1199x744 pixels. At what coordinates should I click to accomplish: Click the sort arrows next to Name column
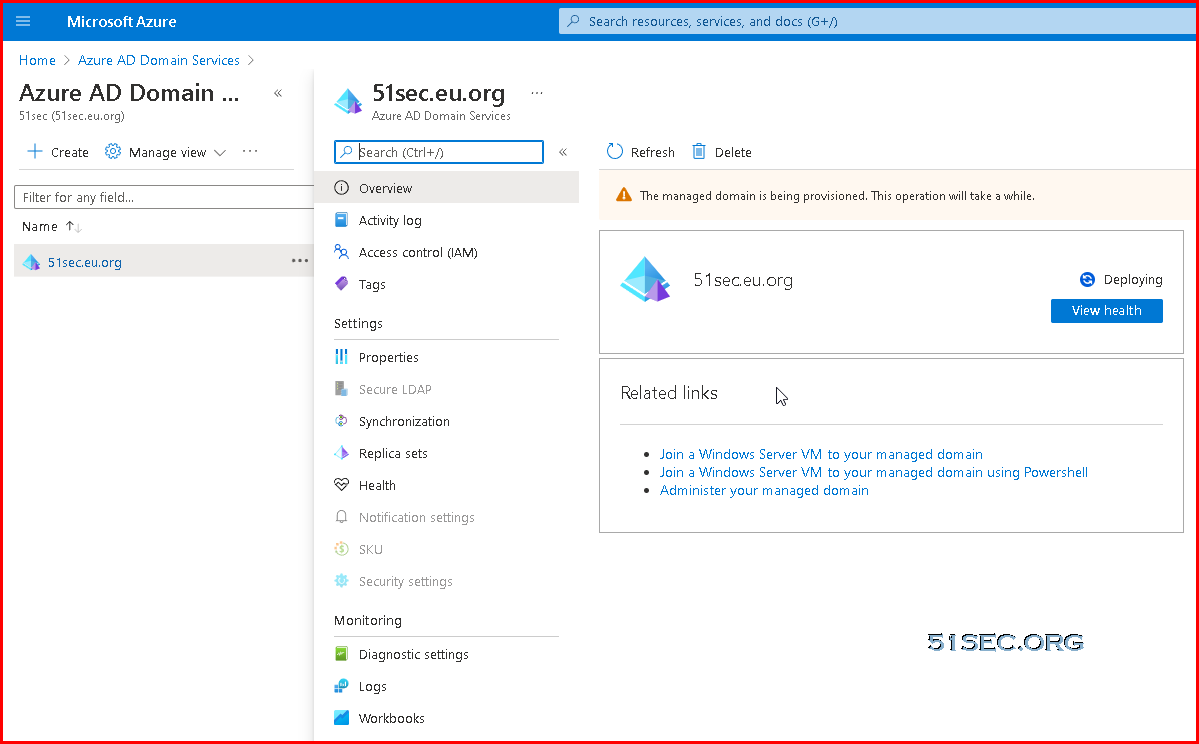(x=73, y=226)
